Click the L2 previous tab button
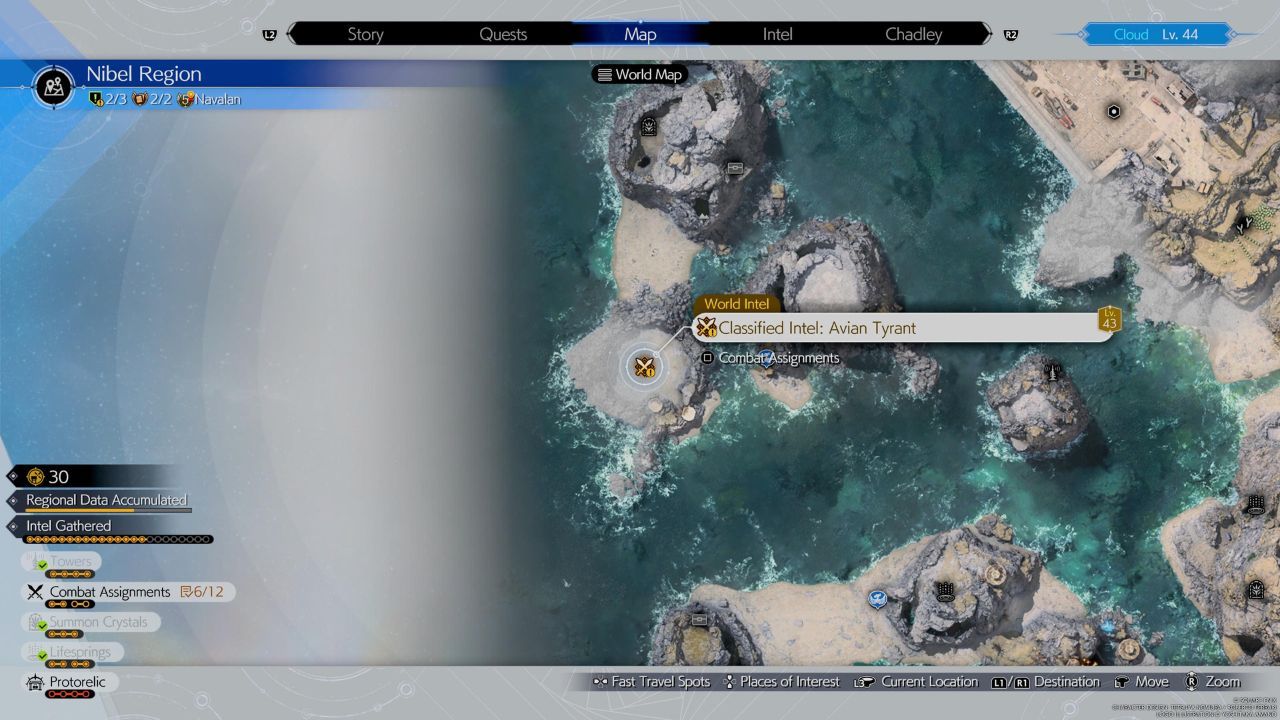The image size is (1280, 720). point(269,35)
